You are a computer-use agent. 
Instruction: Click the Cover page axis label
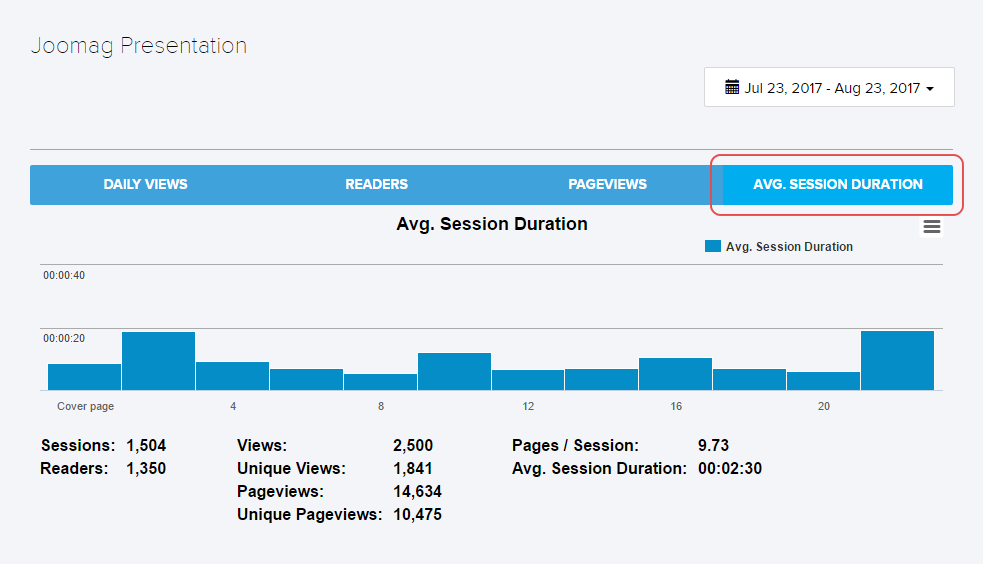click(85, 407)
